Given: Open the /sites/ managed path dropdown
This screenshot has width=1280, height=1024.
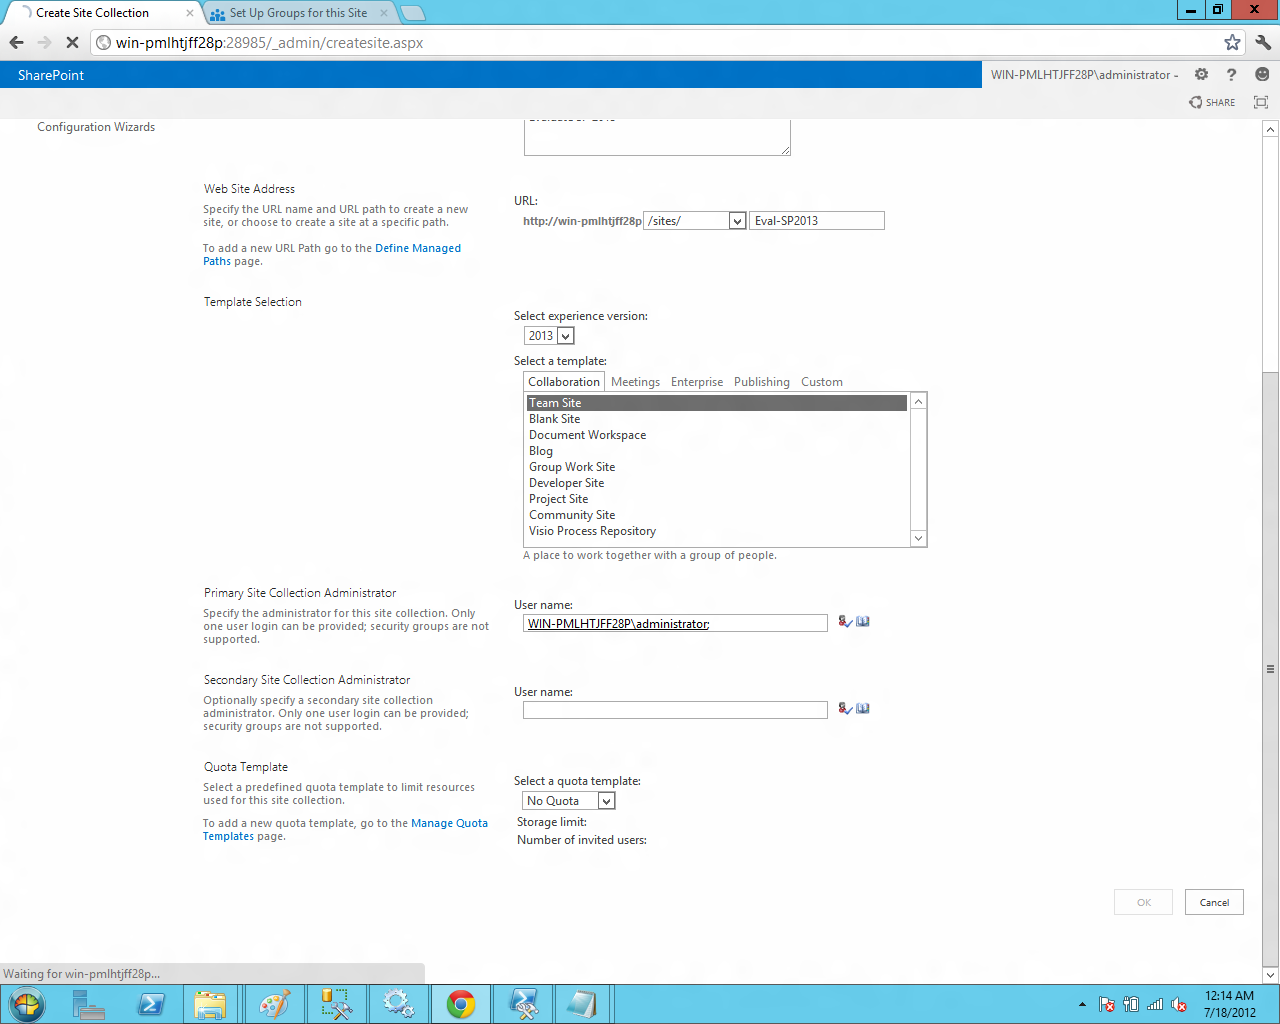Looking at the screenshot, I should [x=736, y=220].
